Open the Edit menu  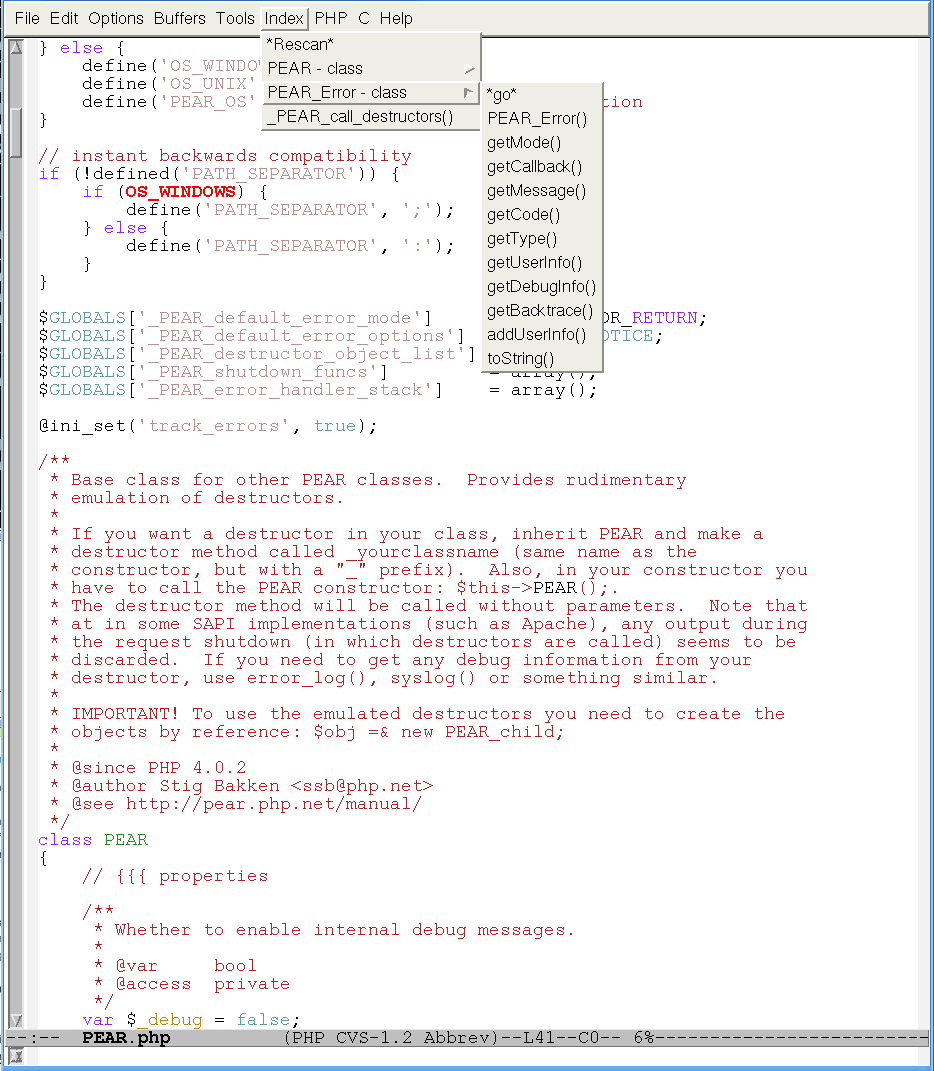(64, 18)
